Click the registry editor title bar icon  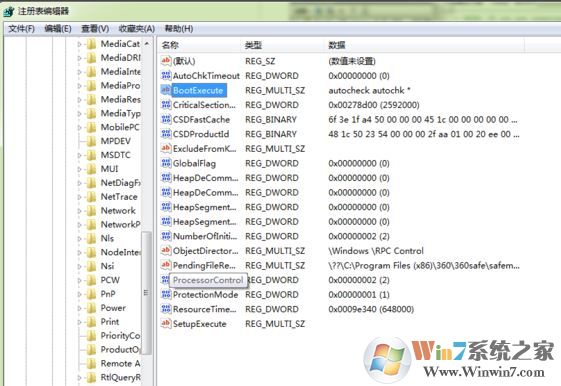pyautogui.click(x=9, y=11)
